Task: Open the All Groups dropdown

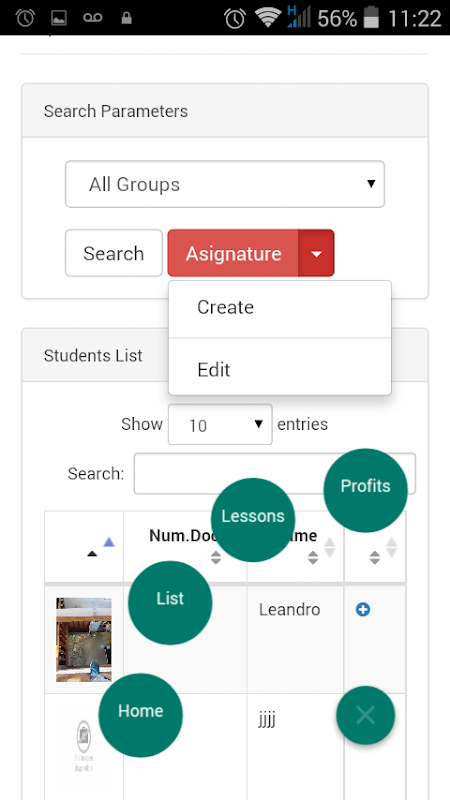Action: (x=224, y=184)
